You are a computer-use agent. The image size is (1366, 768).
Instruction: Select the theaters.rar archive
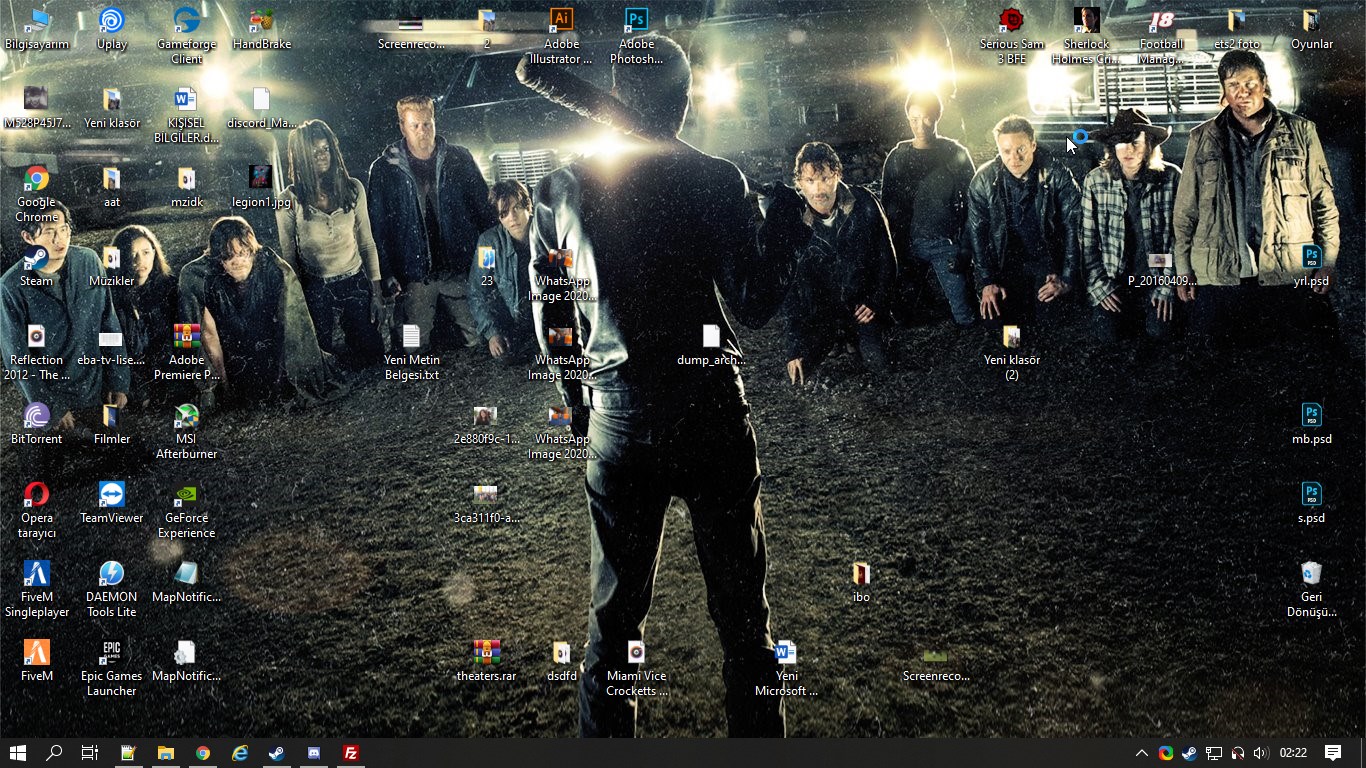click(x=486, y=661)
